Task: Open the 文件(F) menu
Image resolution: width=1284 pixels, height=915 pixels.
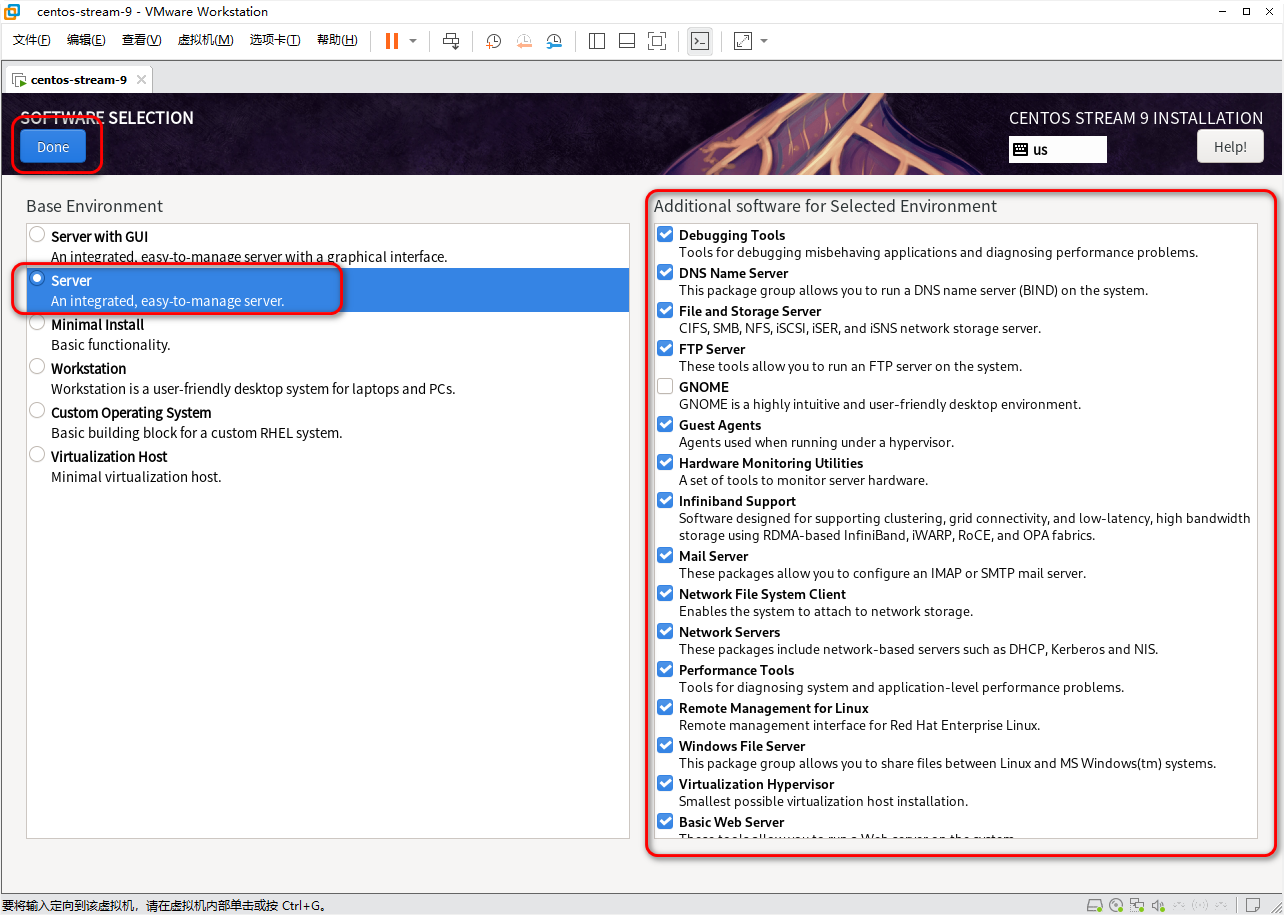Action: 32,40
